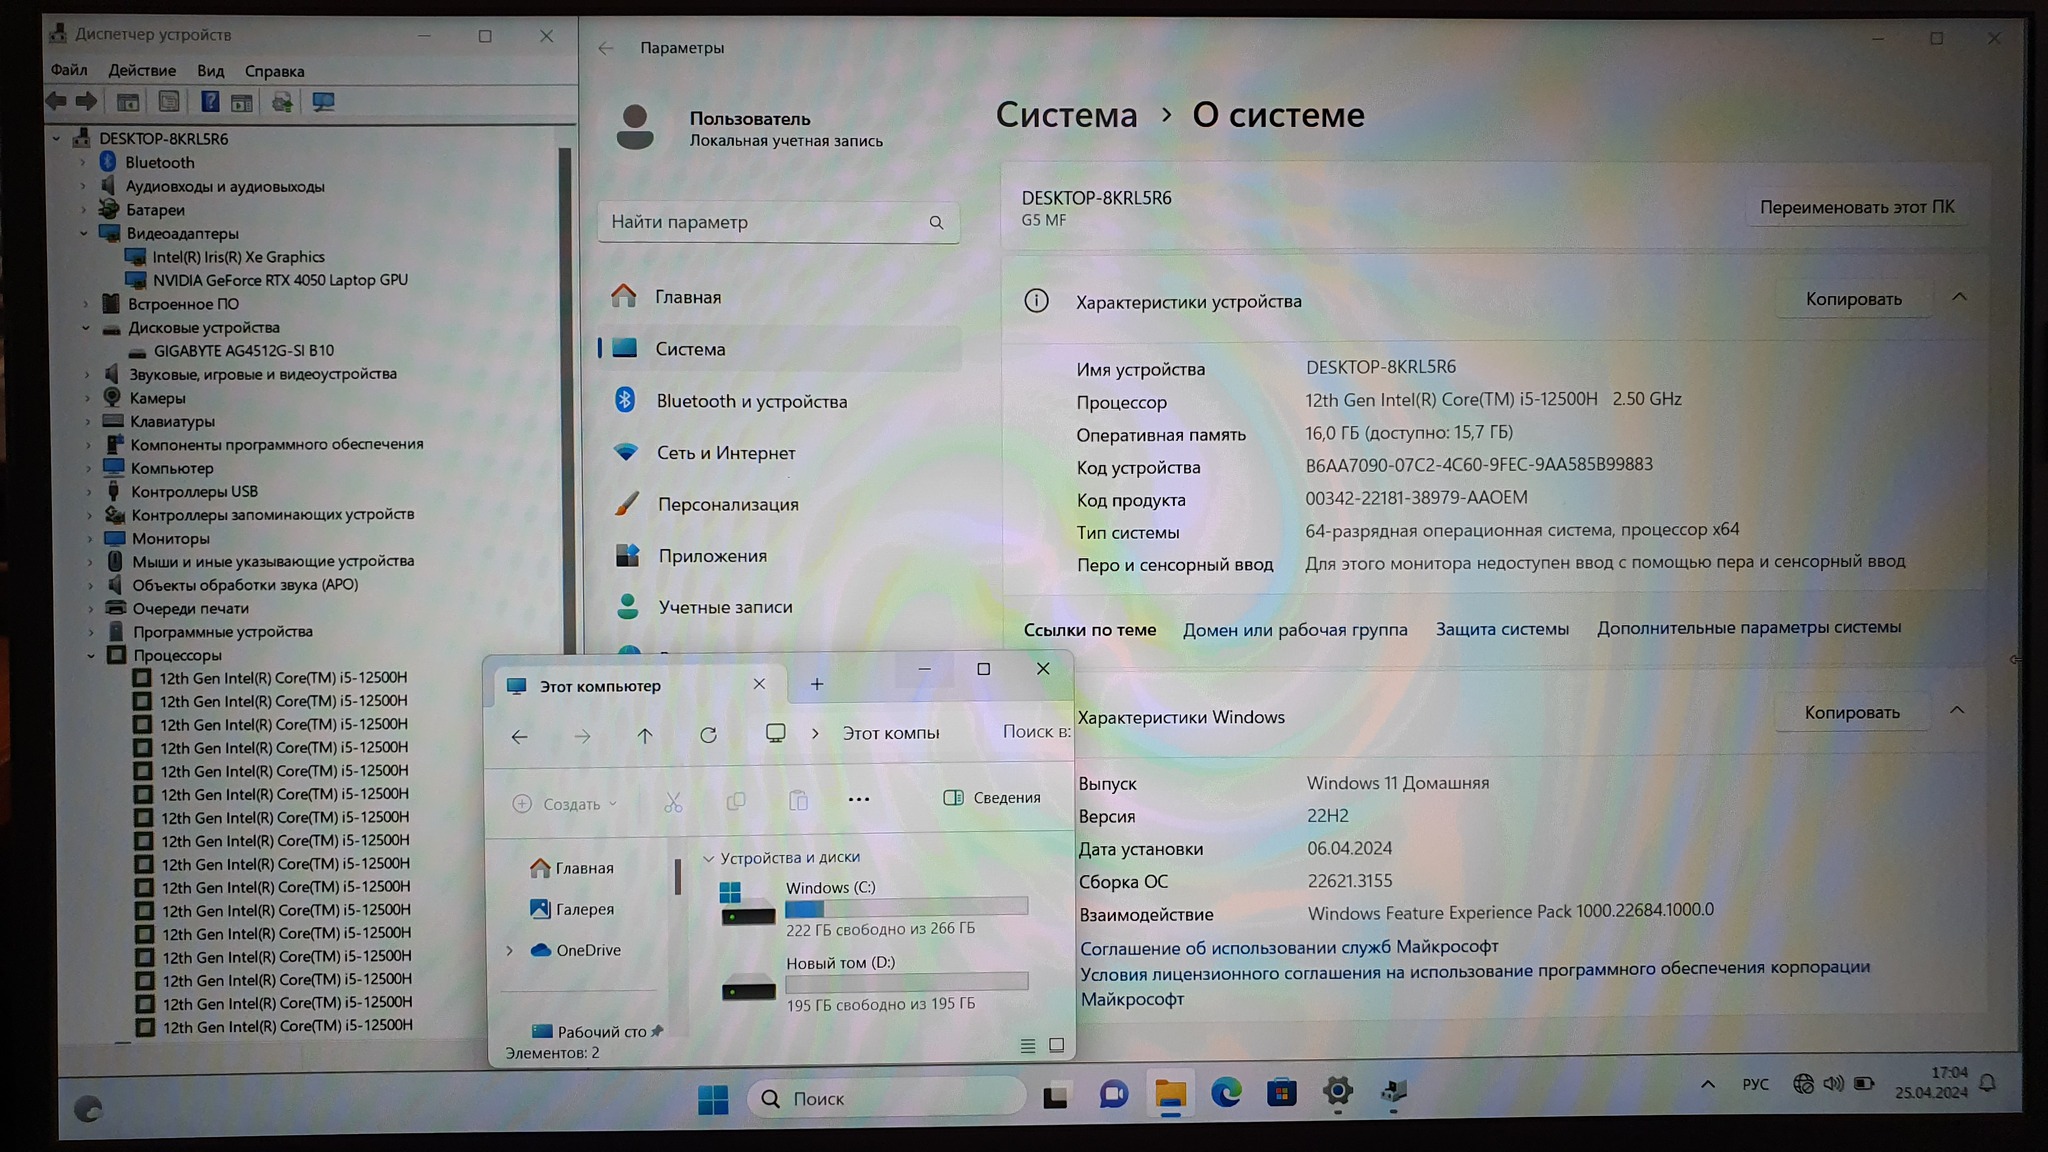The height and width of the screenshot is (1152, 2048).
Task: Click the scan for hardware changes toolbar icon
Action: (x=322, y=102)
